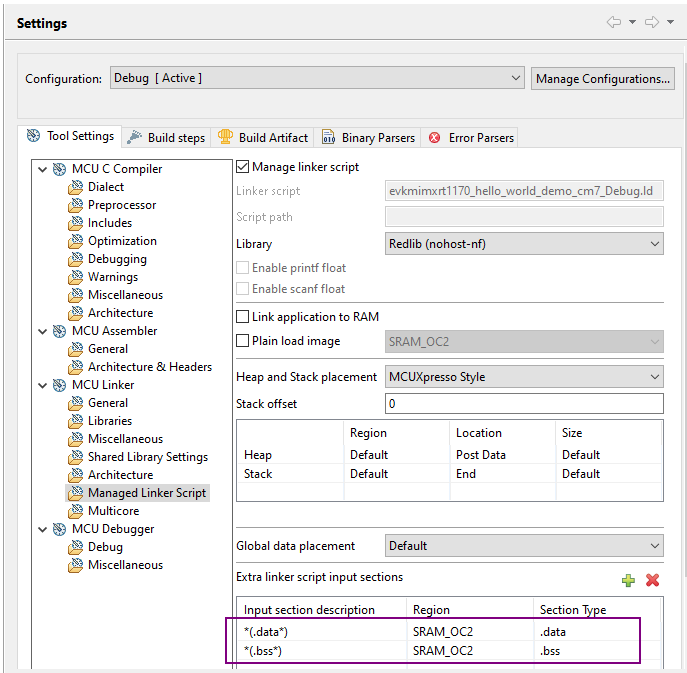
Task: Collapse the MCU Debugger tree node
Action: click(42, 529)
